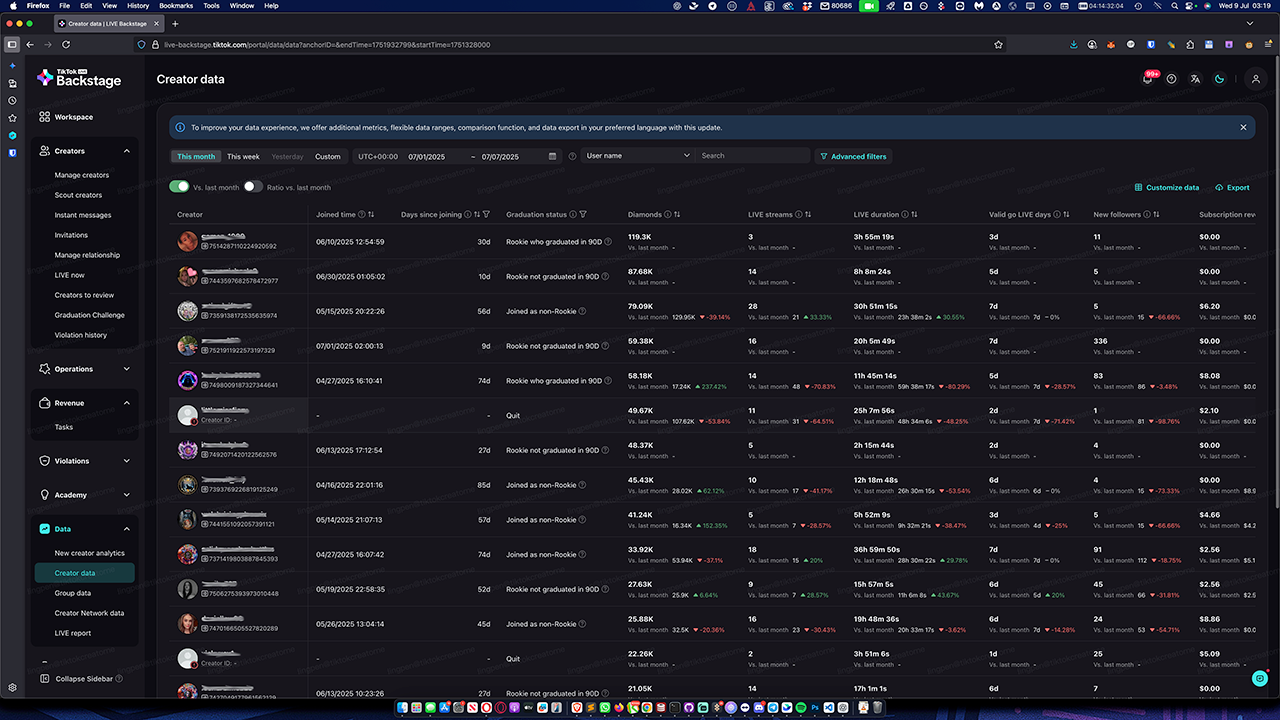Click the Advanced filters button
Image resolution: width=1280 pixels, height=720 pixels.
tap(853, 157)
